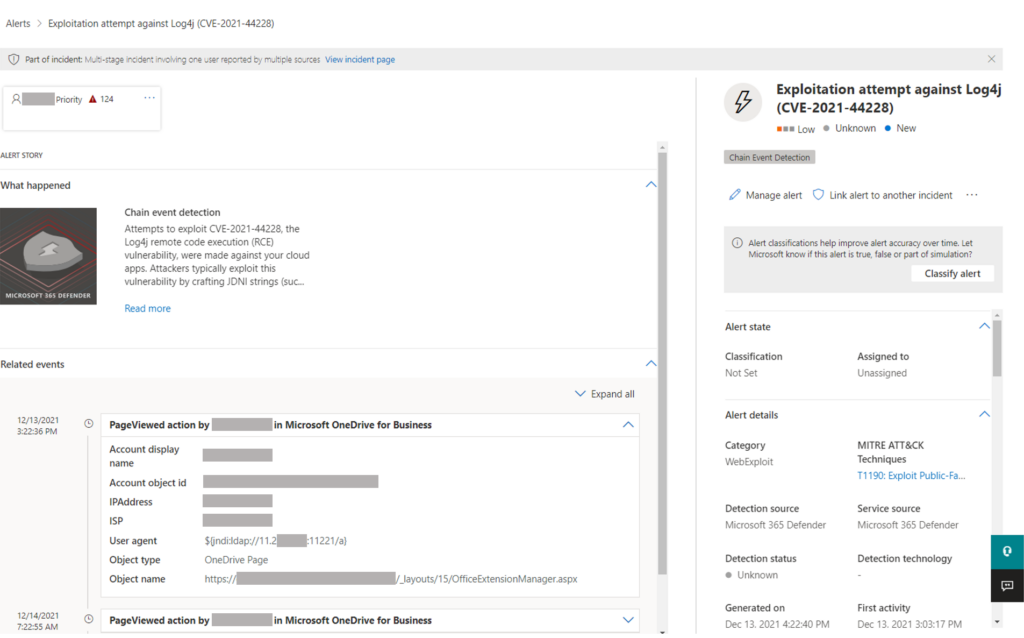
Task: Click Expand all above the event list
Action: pos(604,393)
